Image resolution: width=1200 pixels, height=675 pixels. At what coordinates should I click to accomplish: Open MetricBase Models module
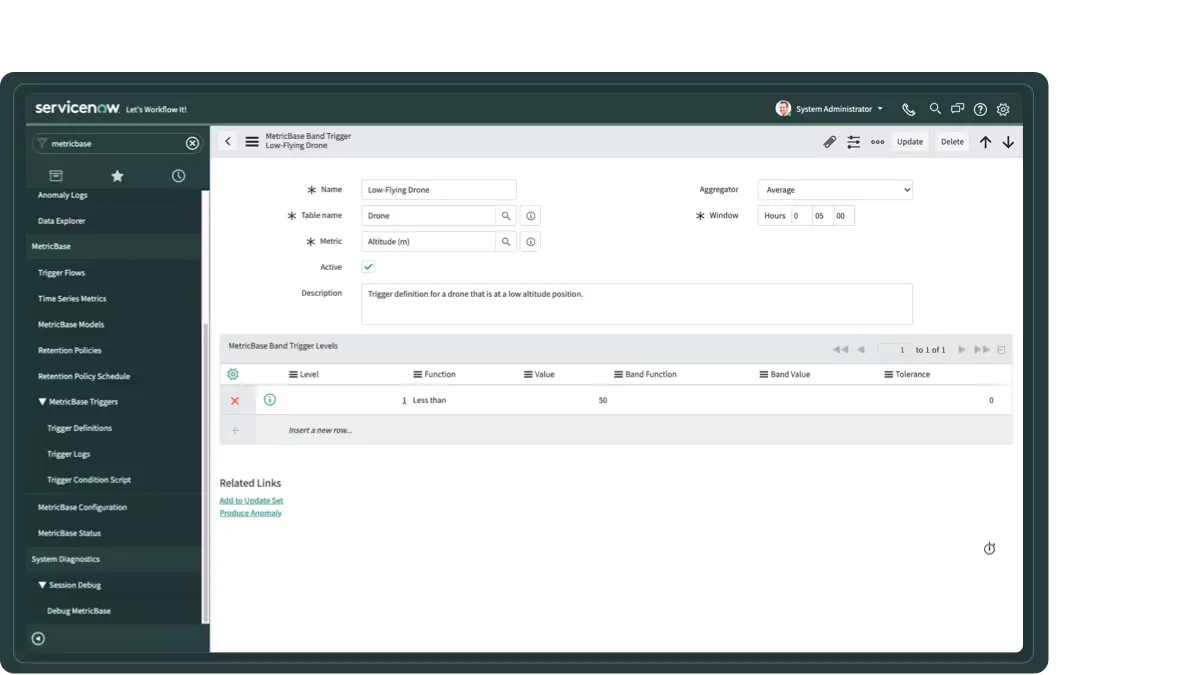coord(71,324)
